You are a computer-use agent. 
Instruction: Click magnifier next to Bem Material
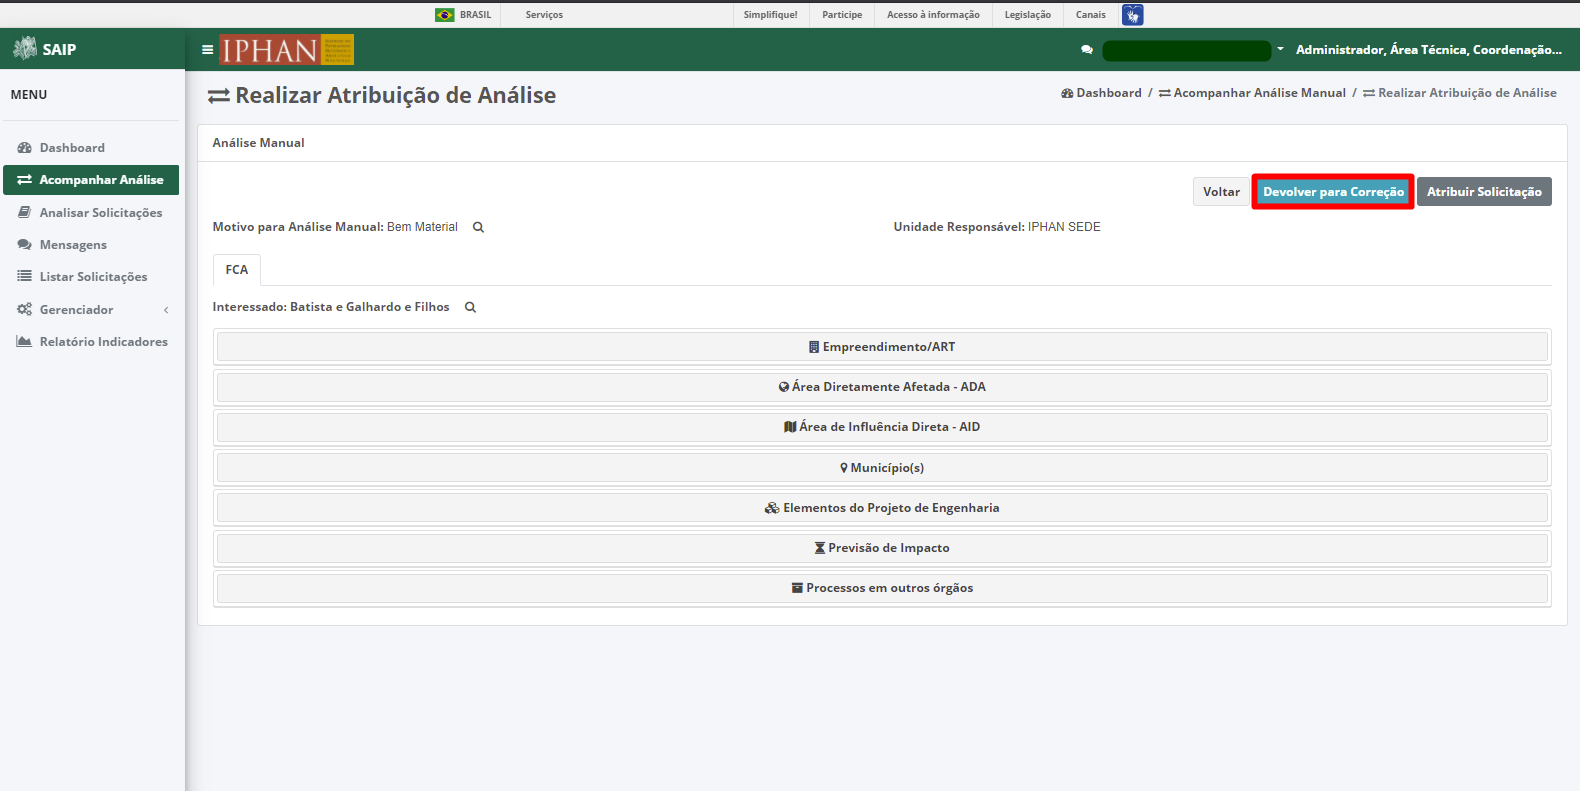click(478, 227)
